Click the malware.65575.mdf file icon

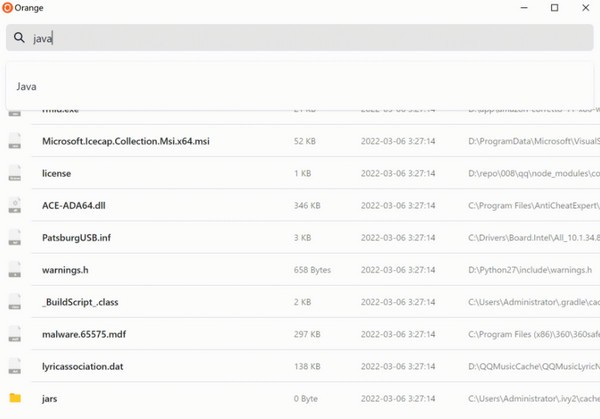click(15, 334)
